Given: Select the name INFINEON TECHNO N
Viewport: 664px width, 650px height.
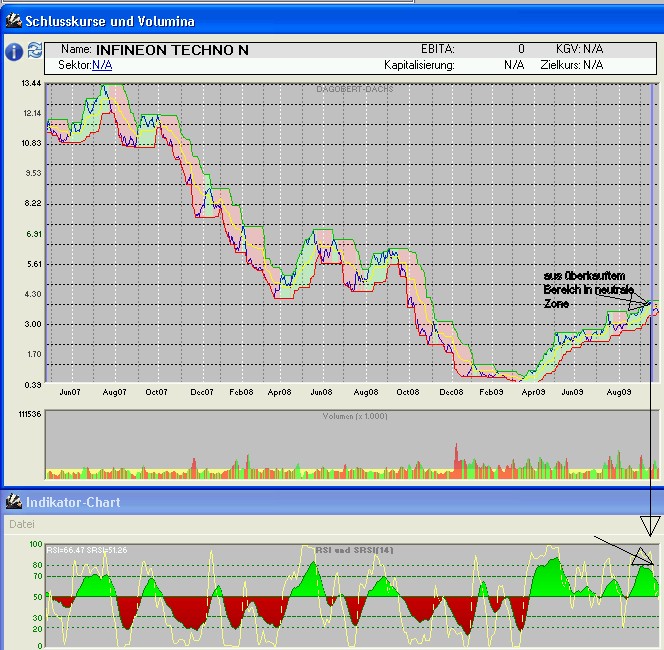Looking at the screenshot, I should pos(172,50).
